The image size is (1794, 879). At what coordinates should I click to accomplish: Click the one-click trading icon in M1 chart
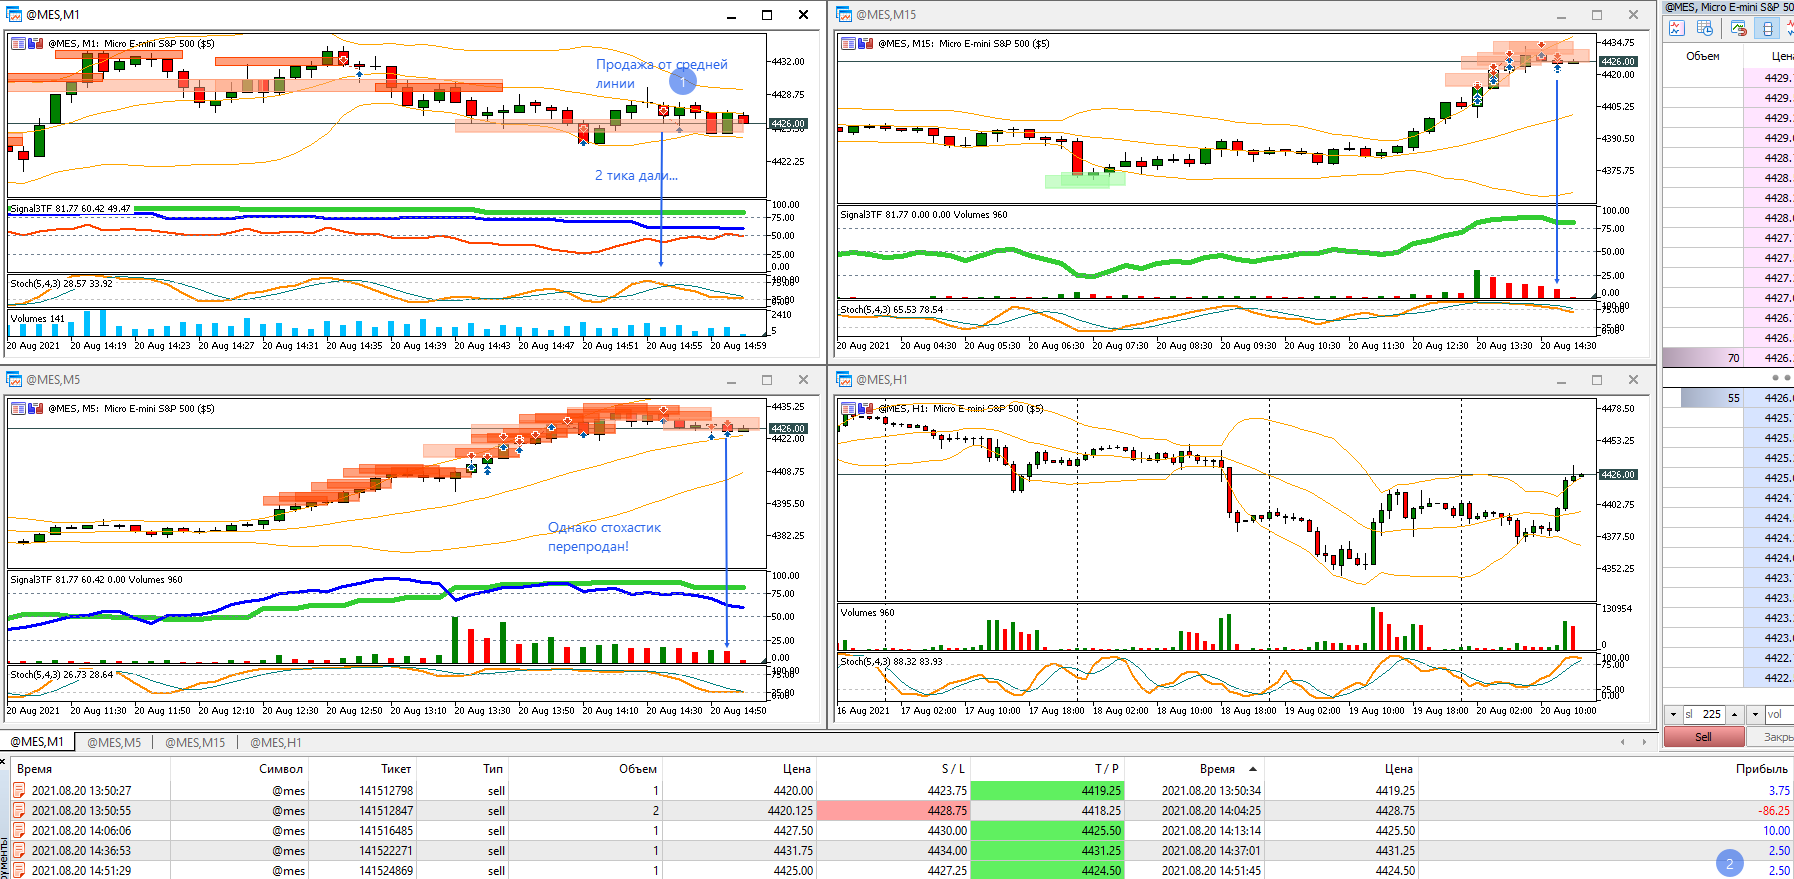tap(37, 43)
